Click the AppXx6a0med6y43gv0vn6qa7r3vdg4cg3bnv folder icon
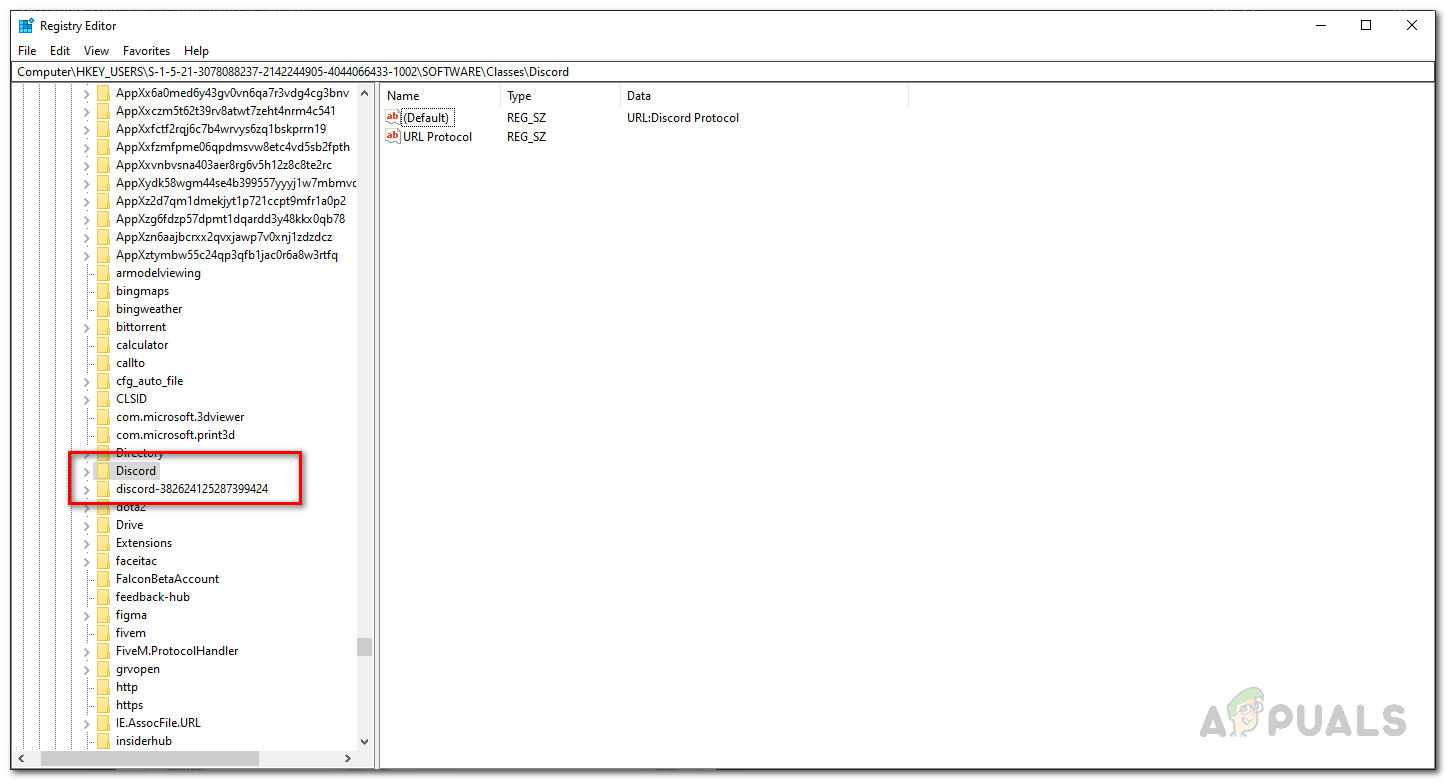 102,93
